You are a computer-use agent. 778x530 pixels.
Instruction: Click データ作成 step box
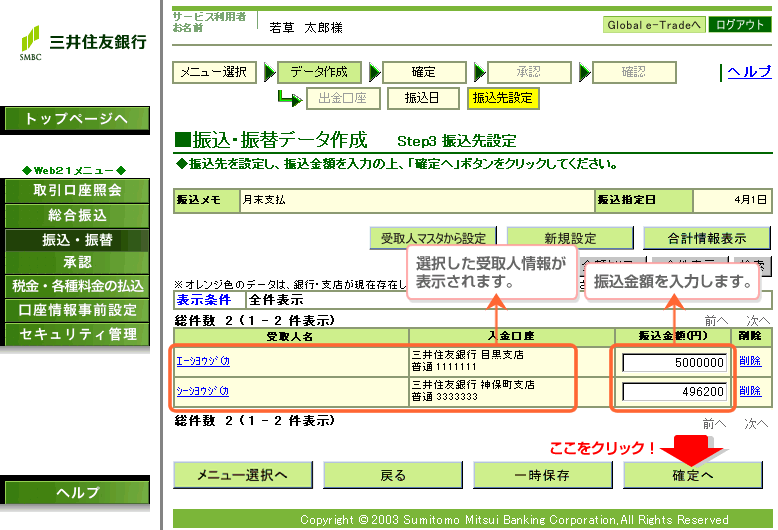(319, 72)
